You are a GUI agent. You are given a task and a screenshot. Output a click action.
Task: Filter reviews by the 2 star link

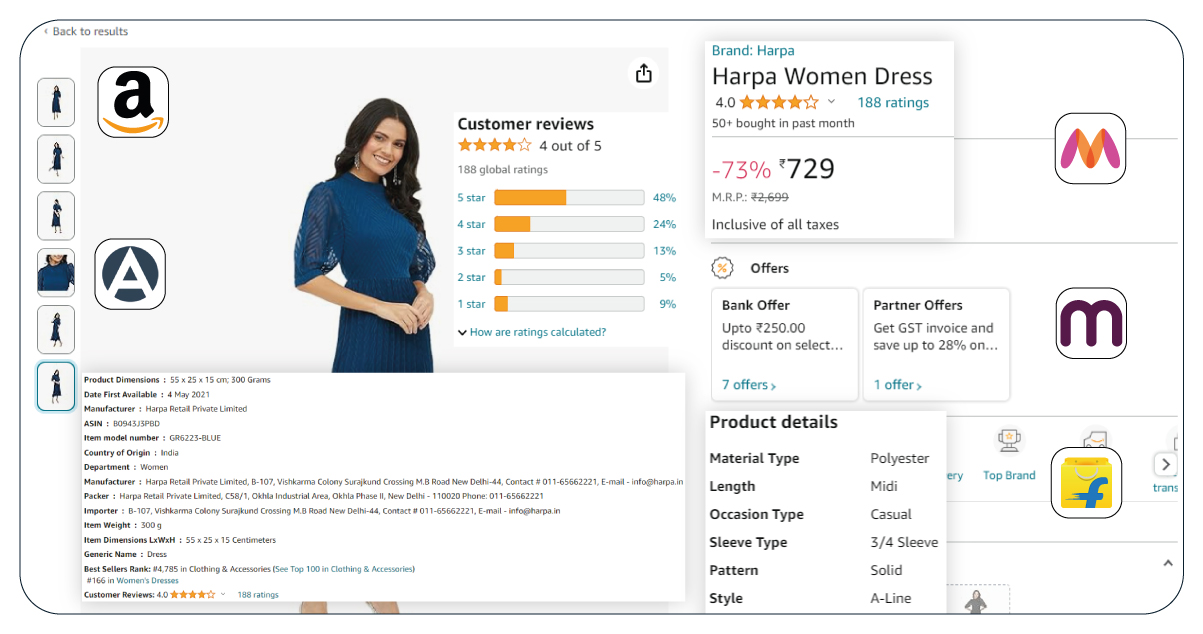click(x=471, y=277)
